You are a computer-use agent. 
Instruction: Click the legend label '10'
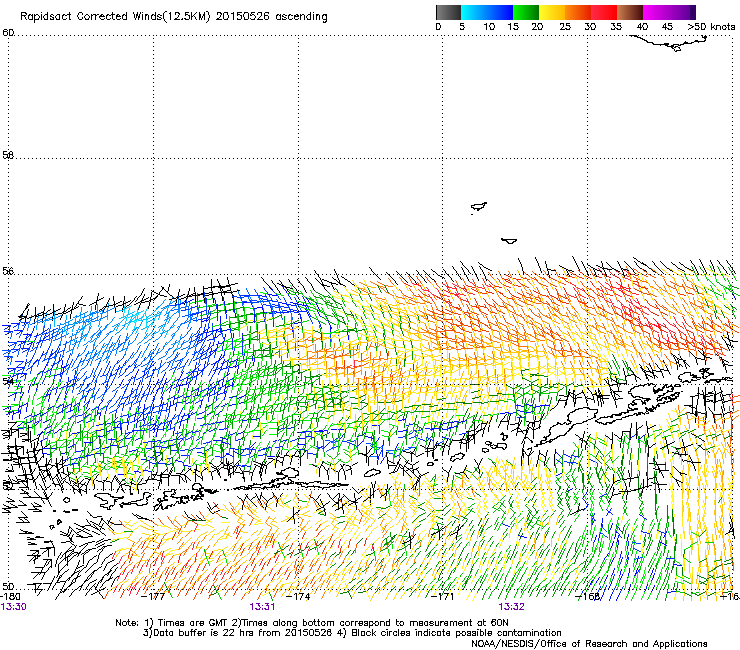coord(489,27)
